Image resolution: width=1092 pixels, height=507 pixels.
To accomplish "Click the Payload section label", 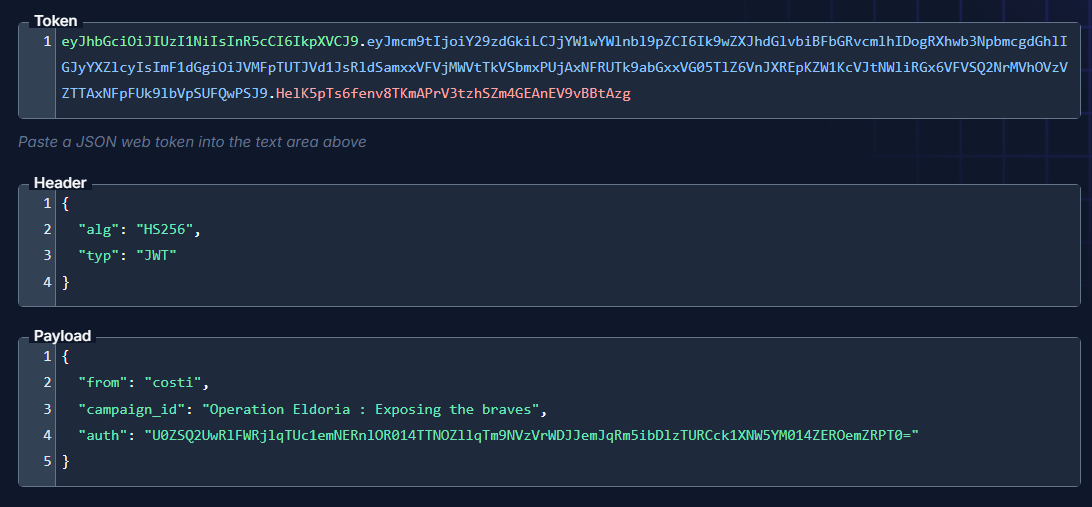I will [x=62, y=336].
